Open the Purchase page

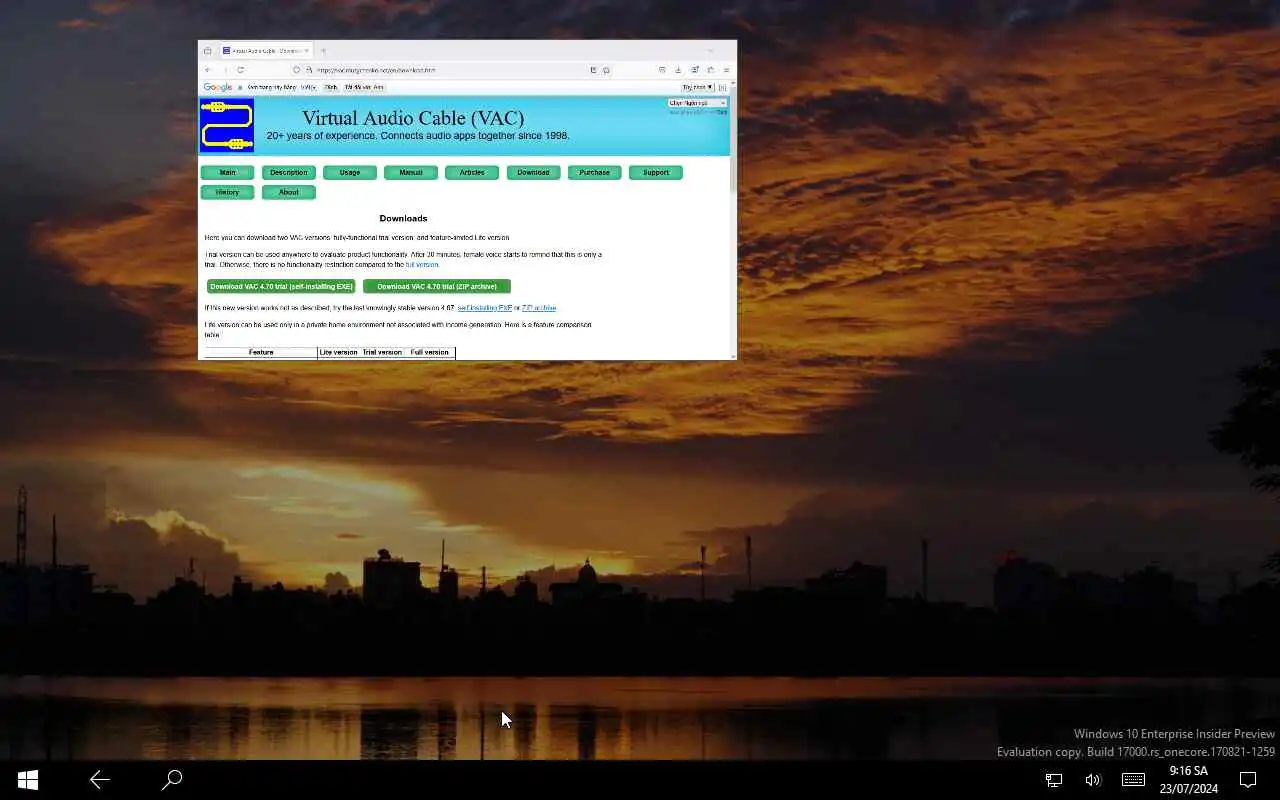(x=594, y=172)
